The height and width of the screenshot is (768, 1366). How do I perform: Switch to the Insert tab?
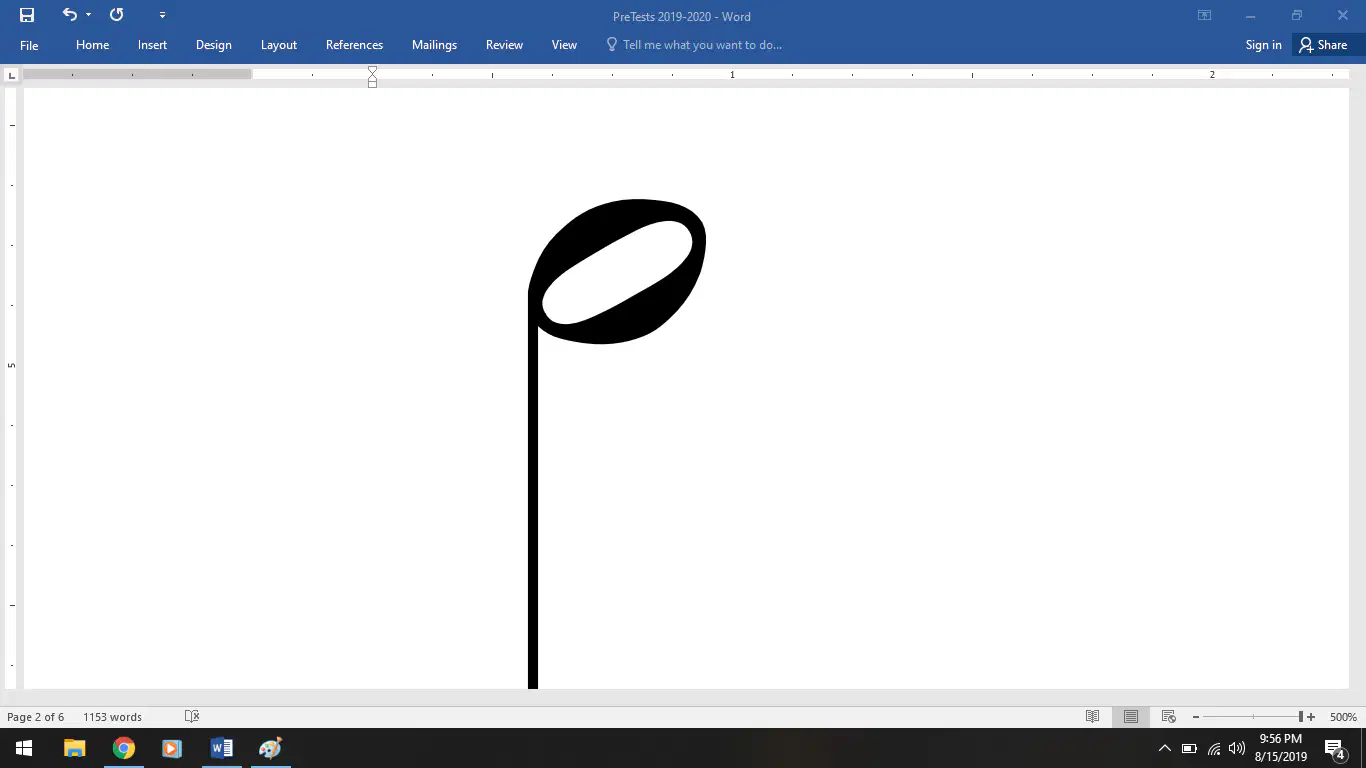click(152, 45)
